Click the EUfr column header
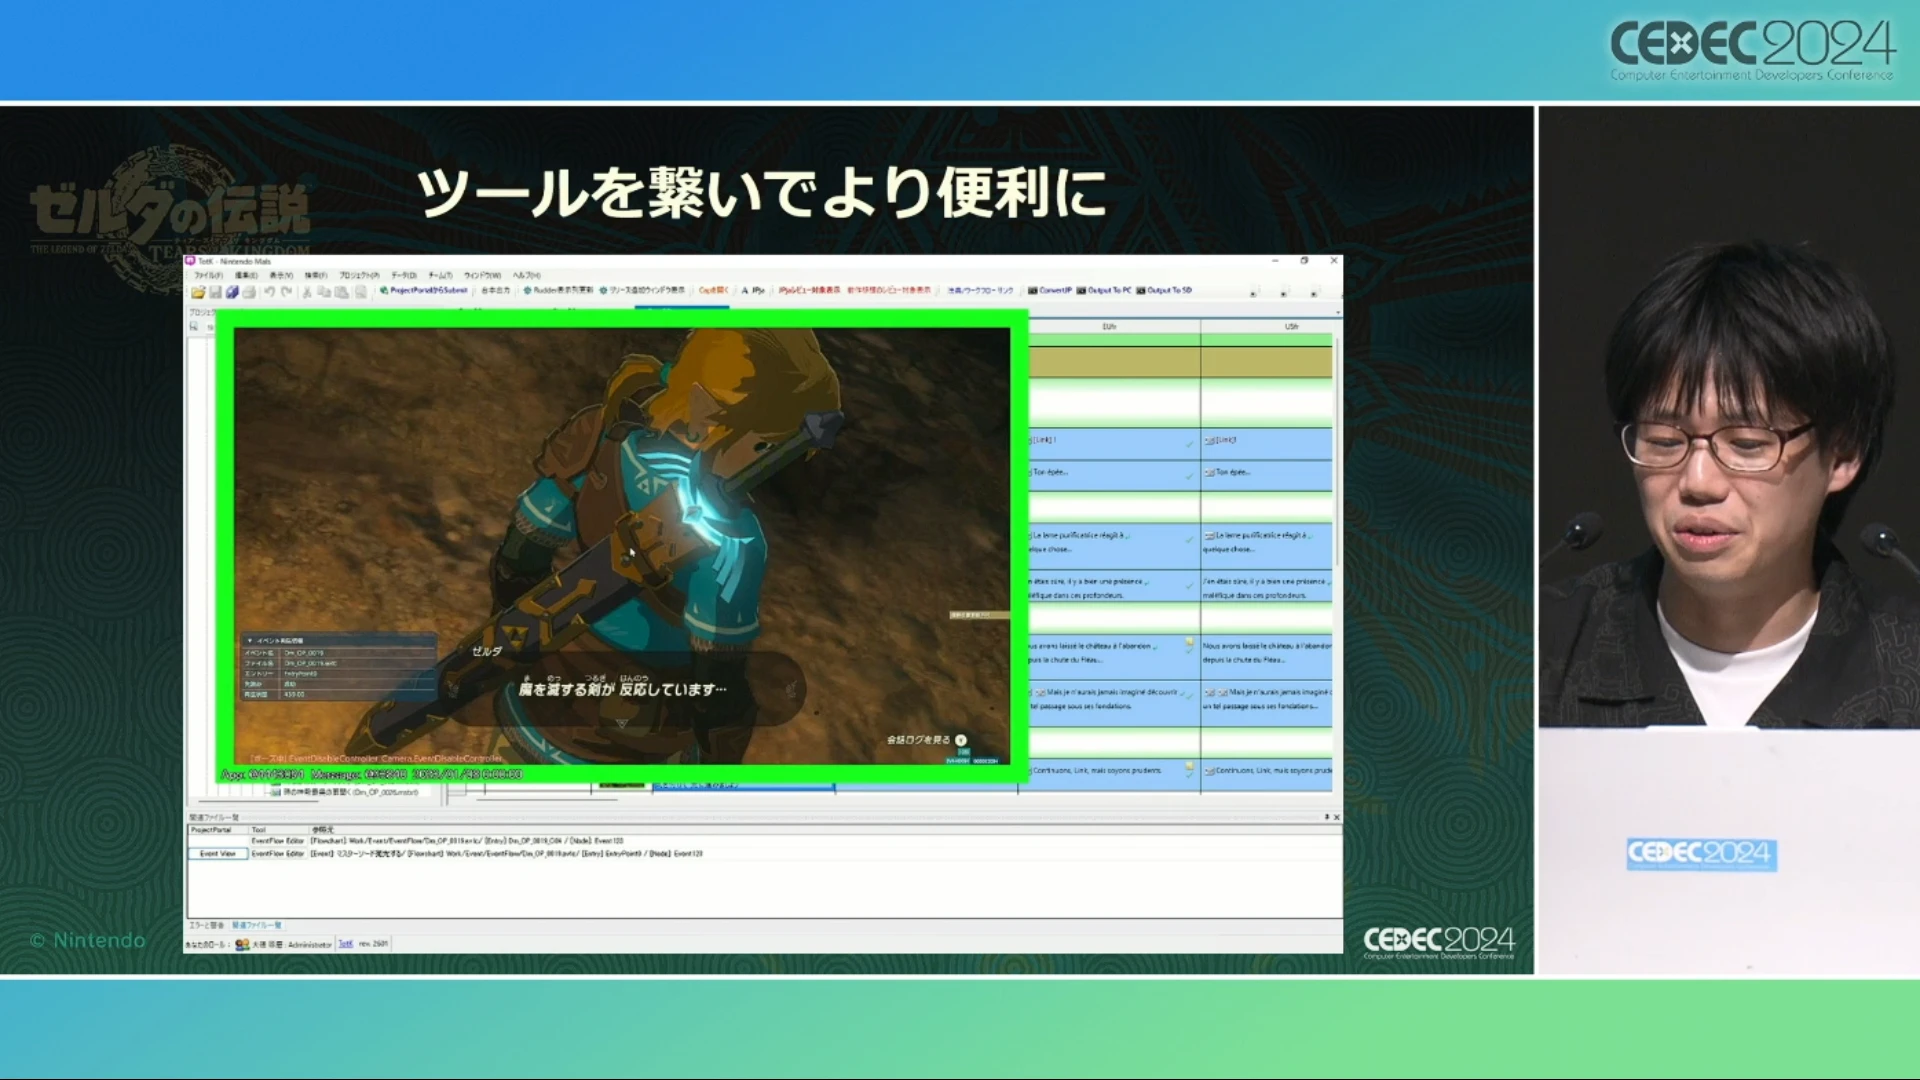 click(x=1109, y=327)
